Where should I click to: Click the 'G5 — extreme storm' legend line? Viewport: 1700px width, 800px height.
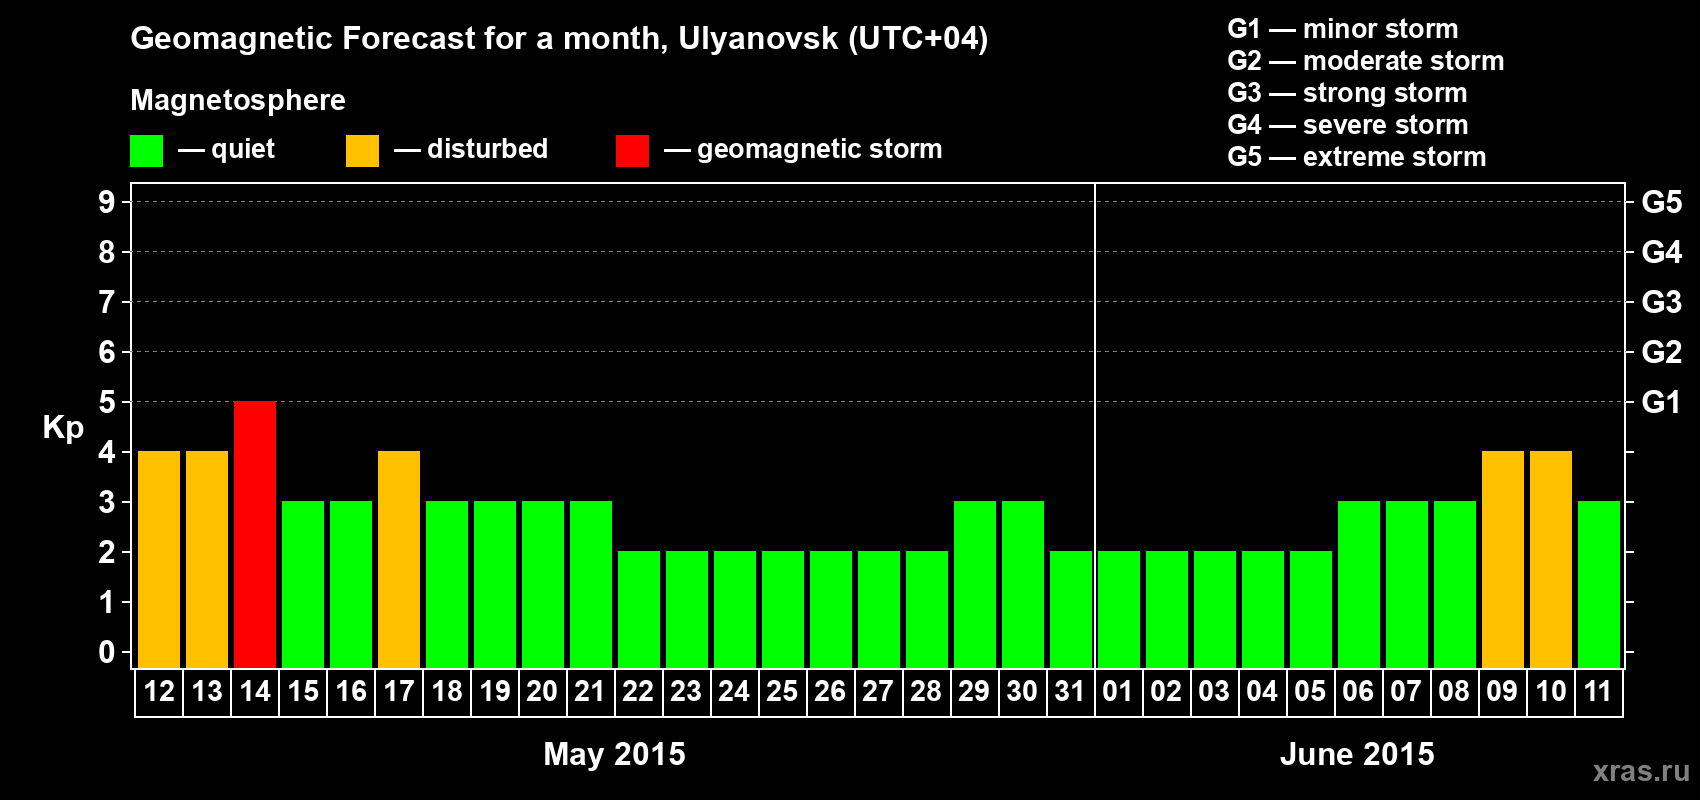point(1357,157)
